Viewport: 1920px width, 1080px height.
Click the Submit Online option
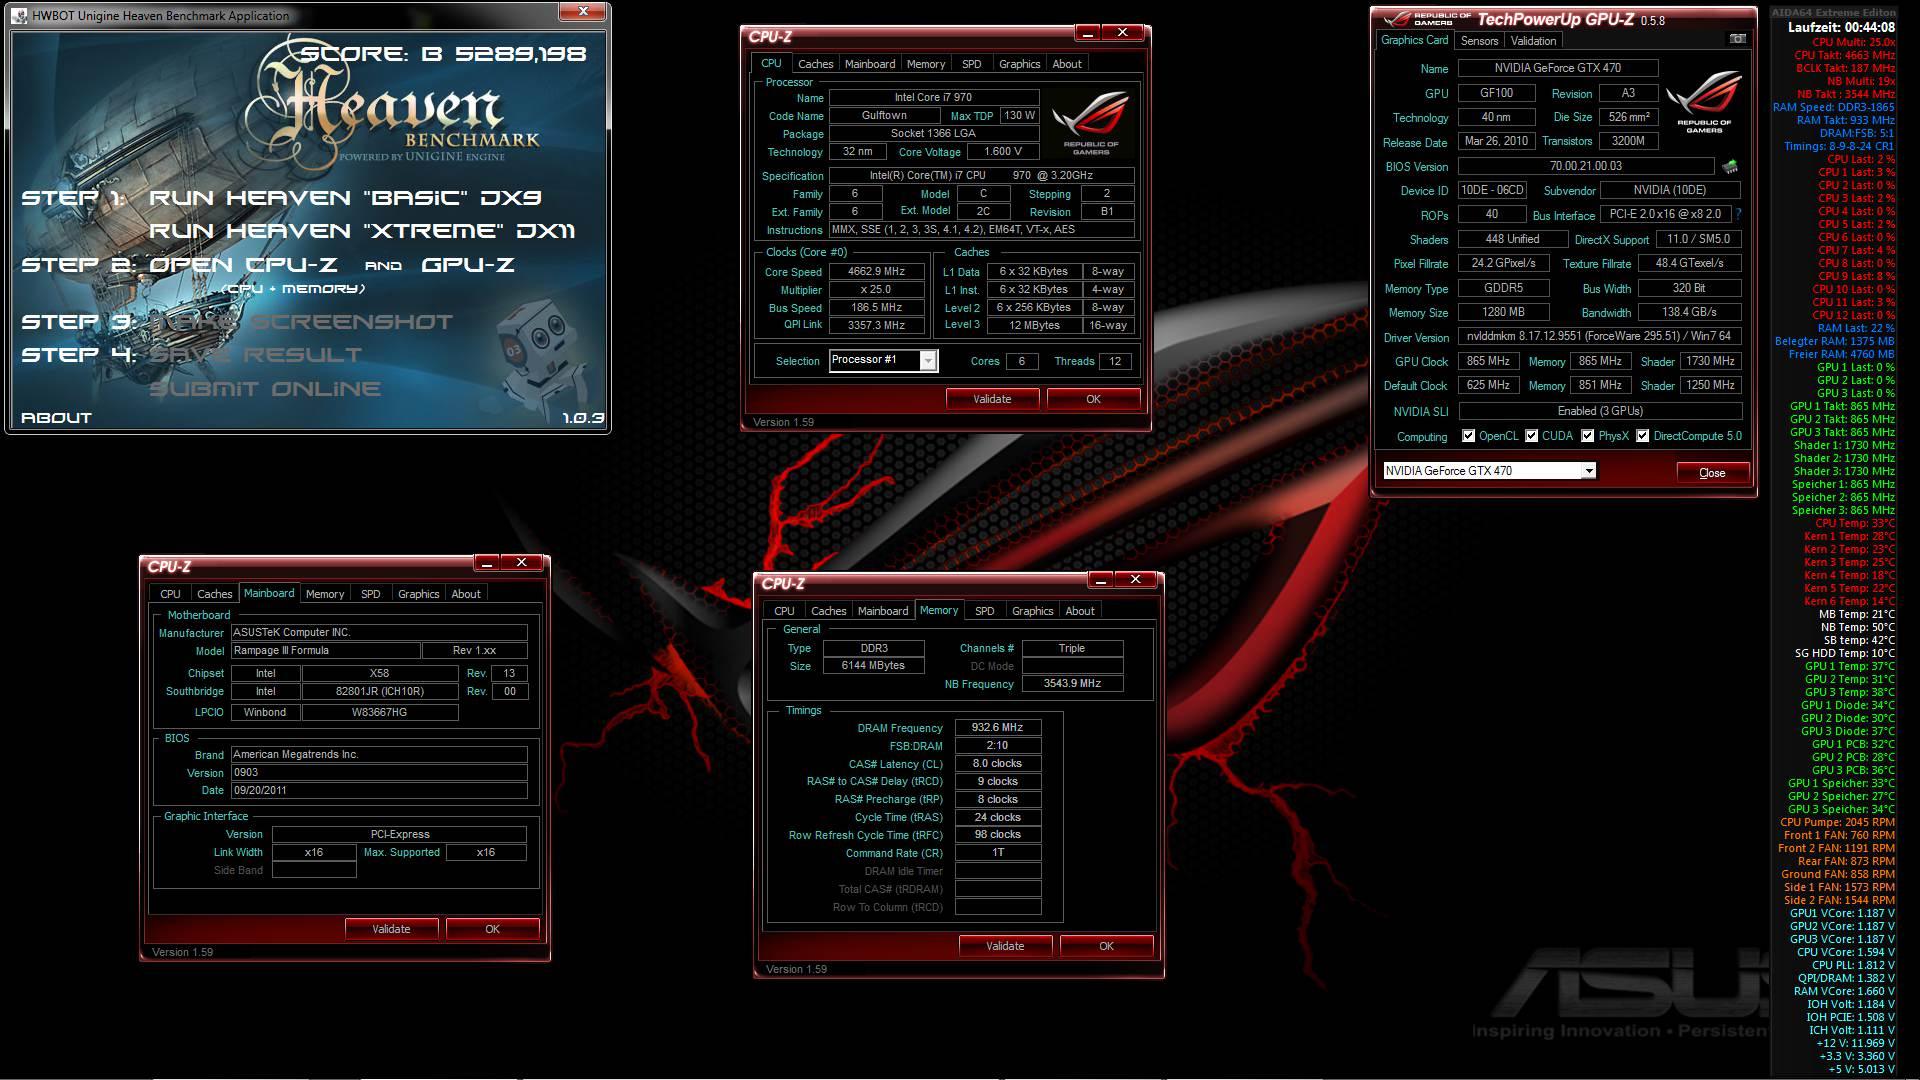(x=265, y=389)
